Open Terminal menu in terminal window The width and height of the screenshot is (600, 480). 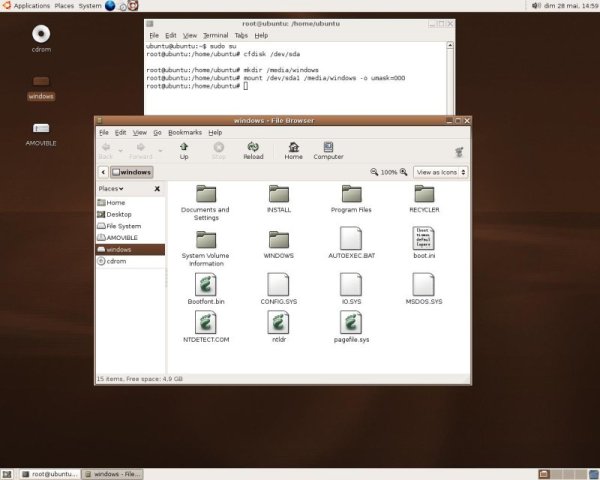point(215,35)
